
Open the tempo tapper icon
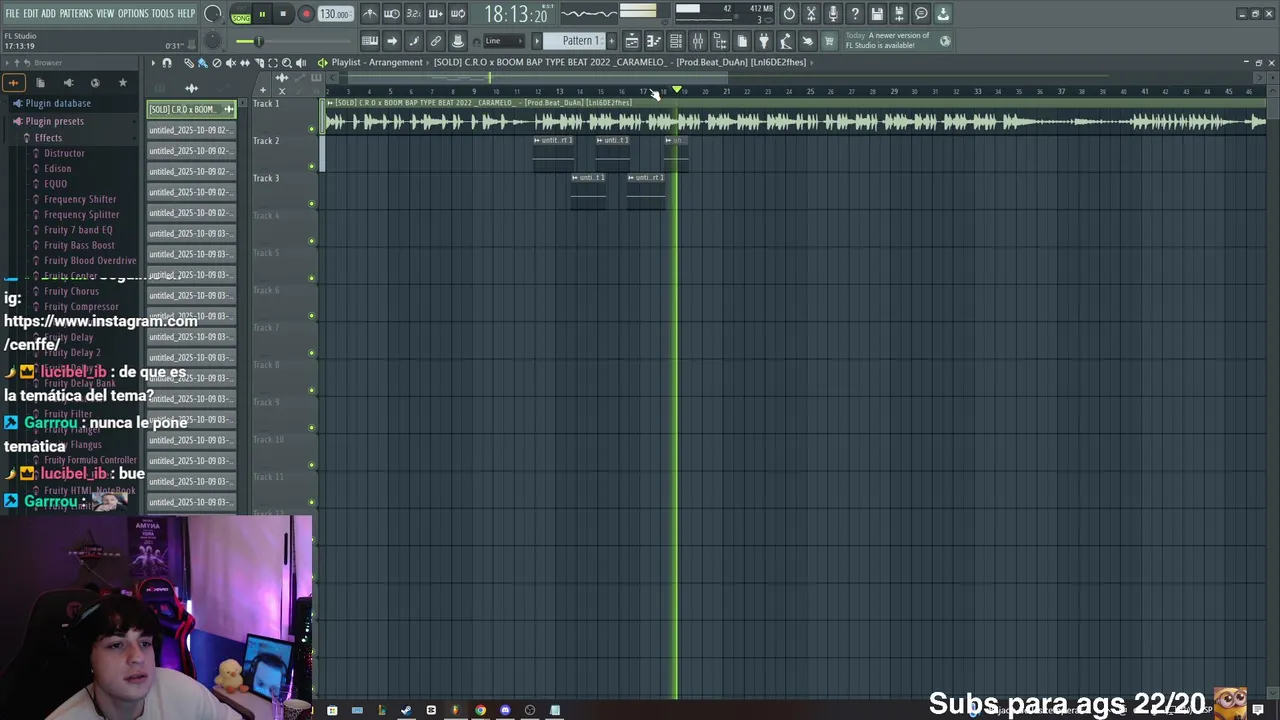point(786,41)
